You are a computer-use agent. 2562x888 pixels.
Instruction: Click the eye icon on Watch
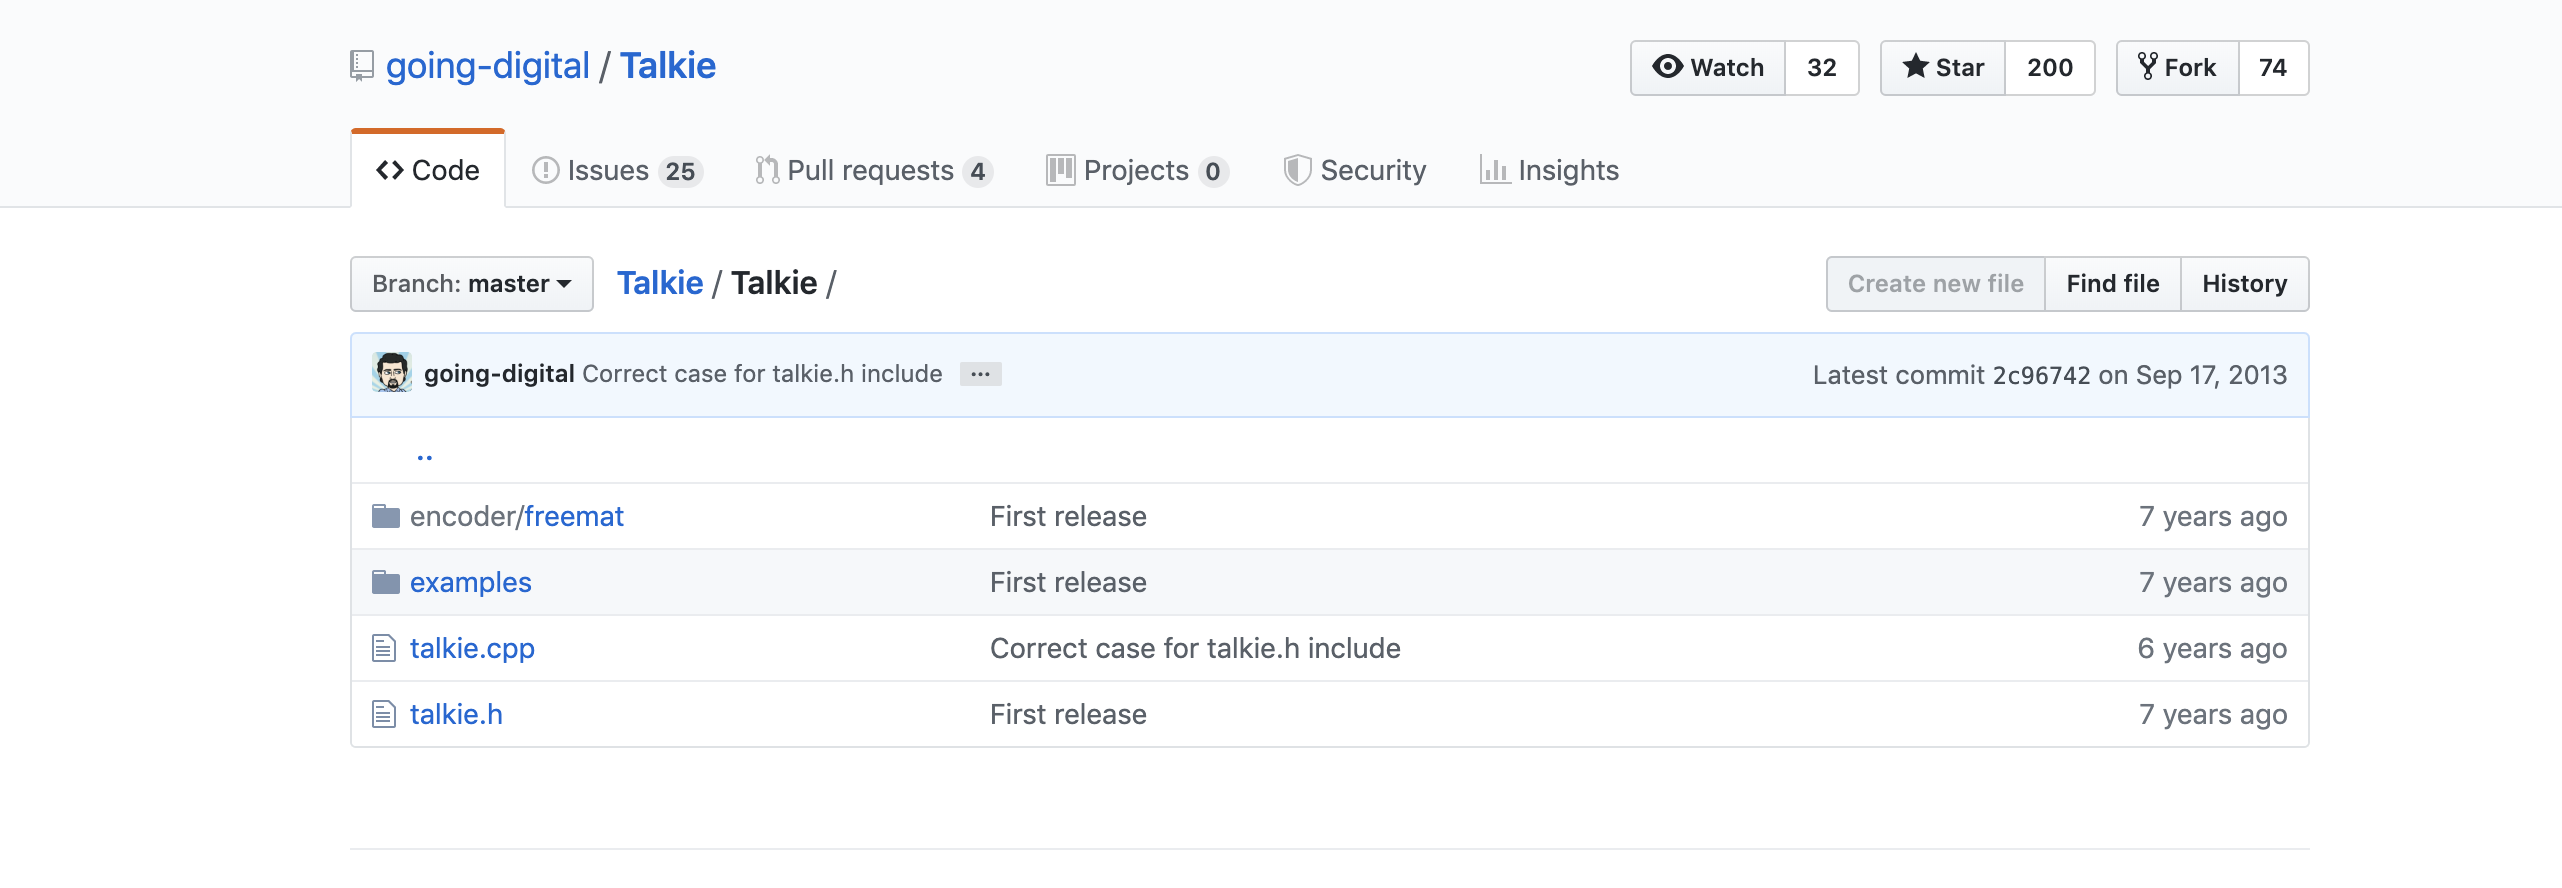tap(1667, 67)
